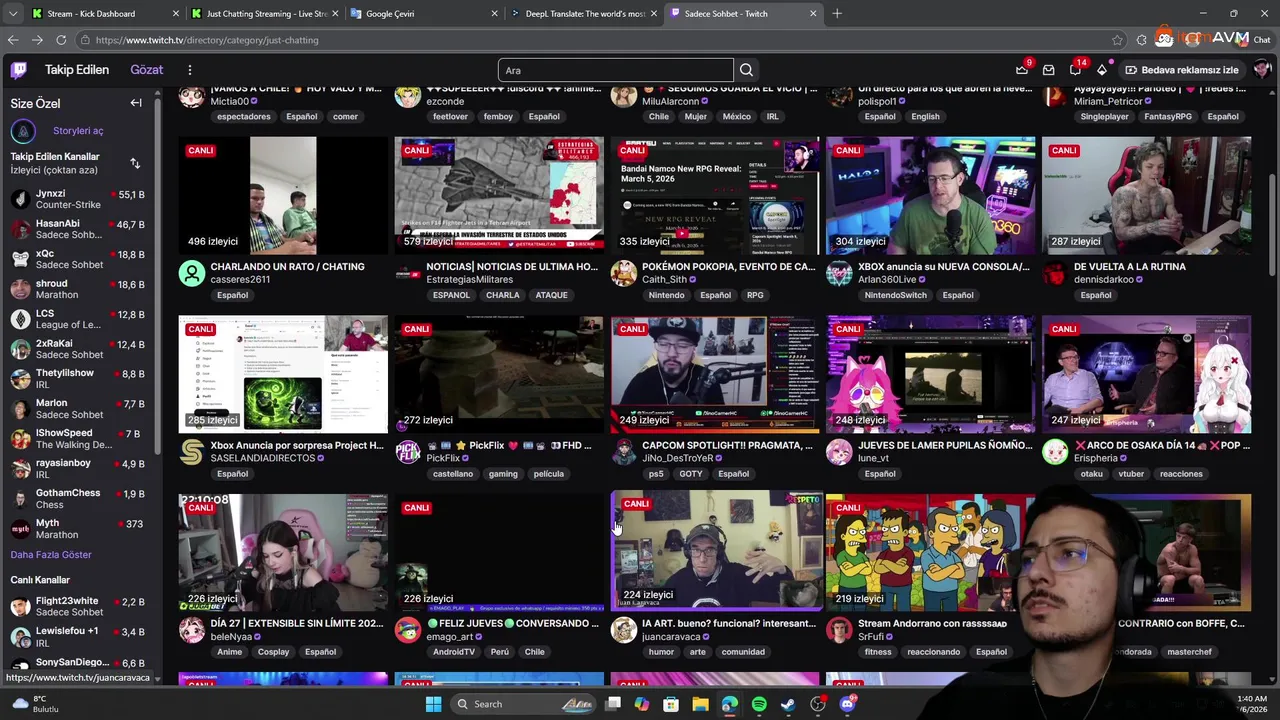Click Bedava reklamsız izle button
This screenshot has height=720, width=1280.
point(1182,70)
